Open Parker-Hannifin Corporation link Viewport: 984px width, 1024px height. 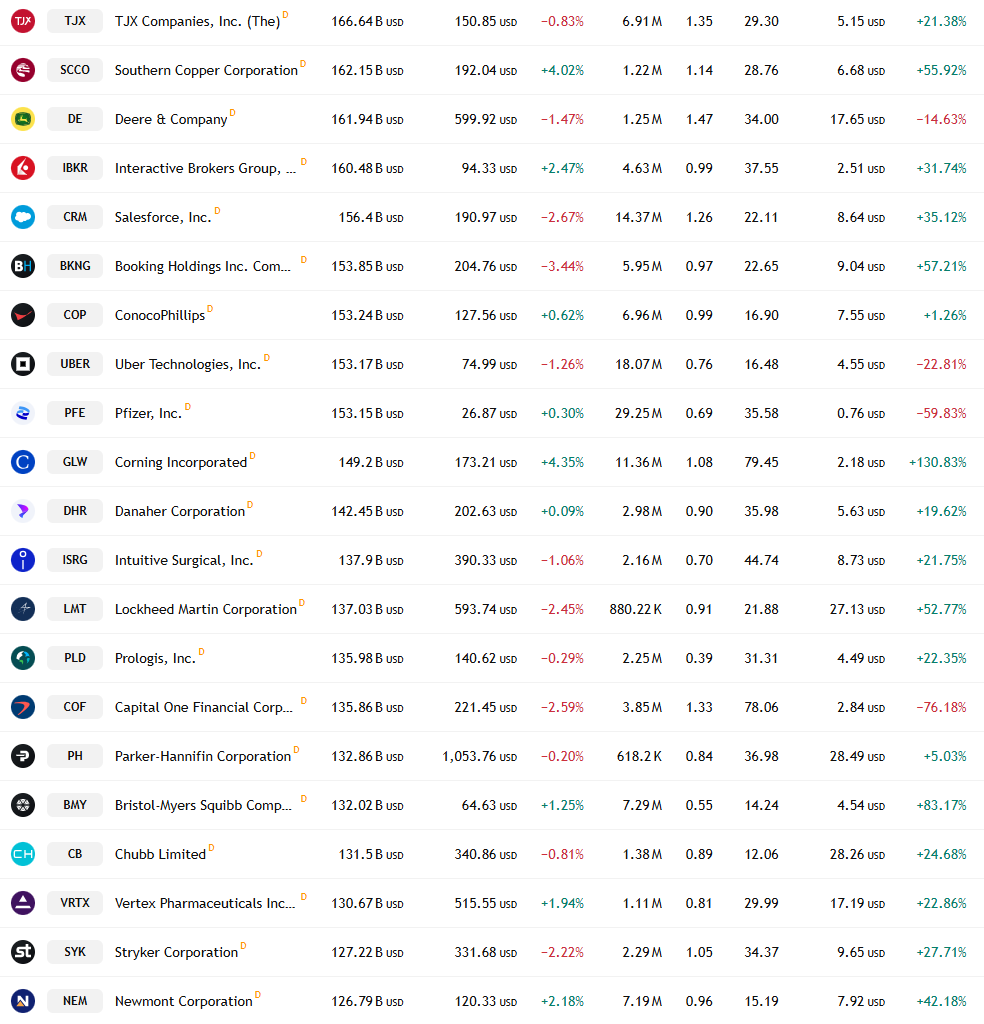click(x=203, y=756)
